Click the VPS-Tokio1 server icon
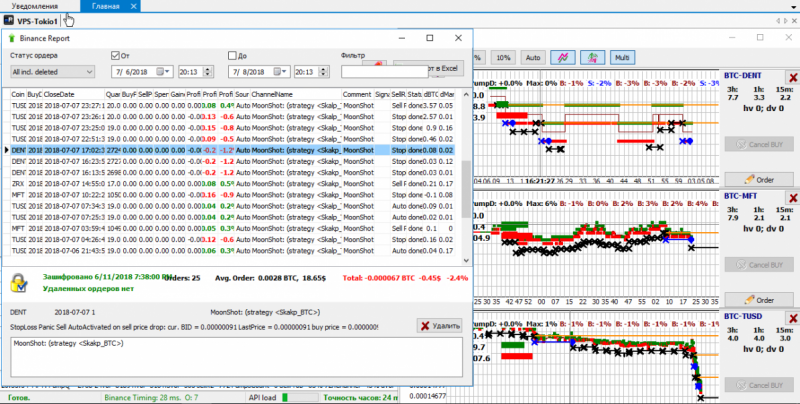 [9, 21]
